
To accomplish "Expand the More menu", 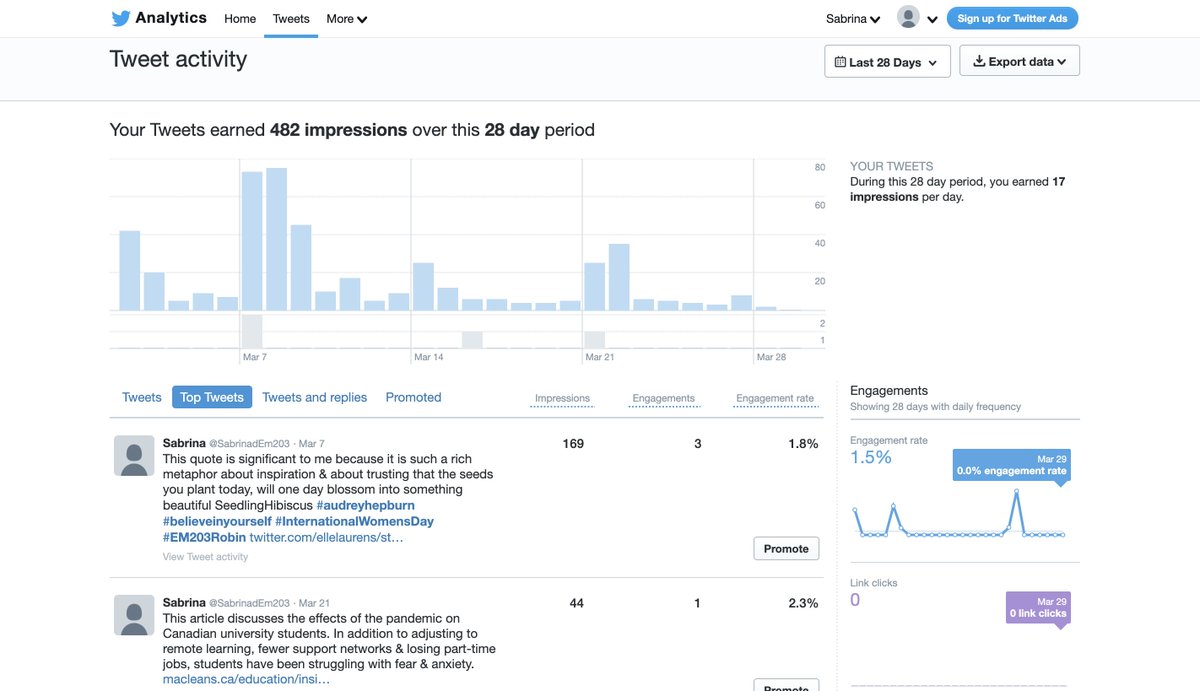I will point(346,19).
